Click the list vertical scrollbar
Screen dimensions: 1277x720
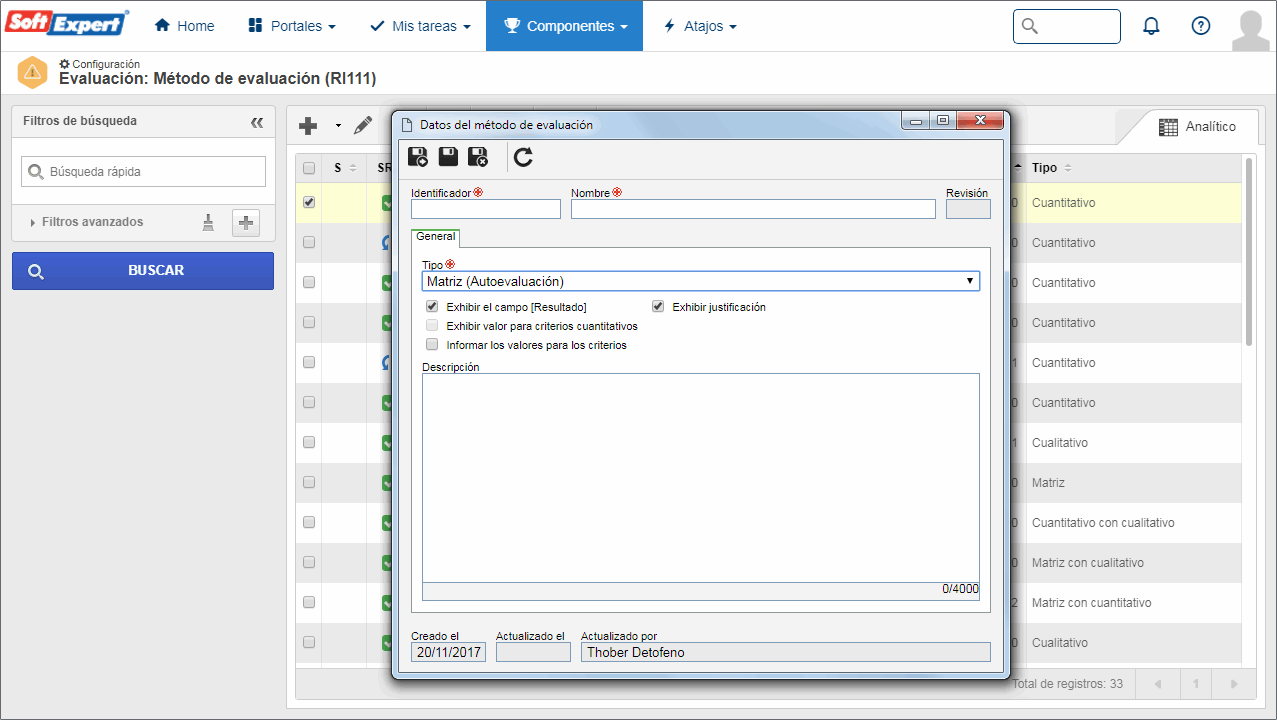1248,251
